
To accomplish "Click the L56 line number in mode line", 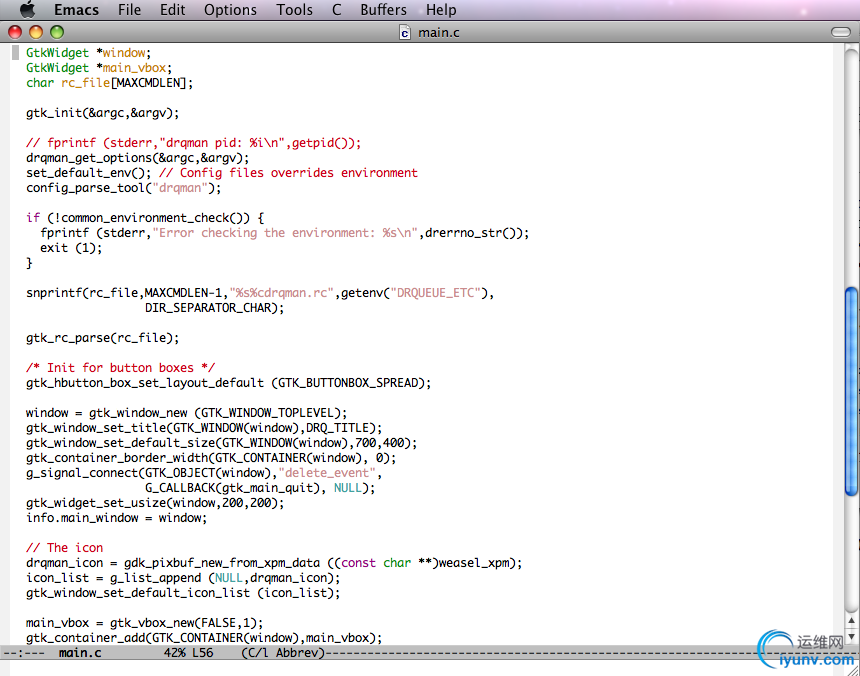I will [203, 653].
